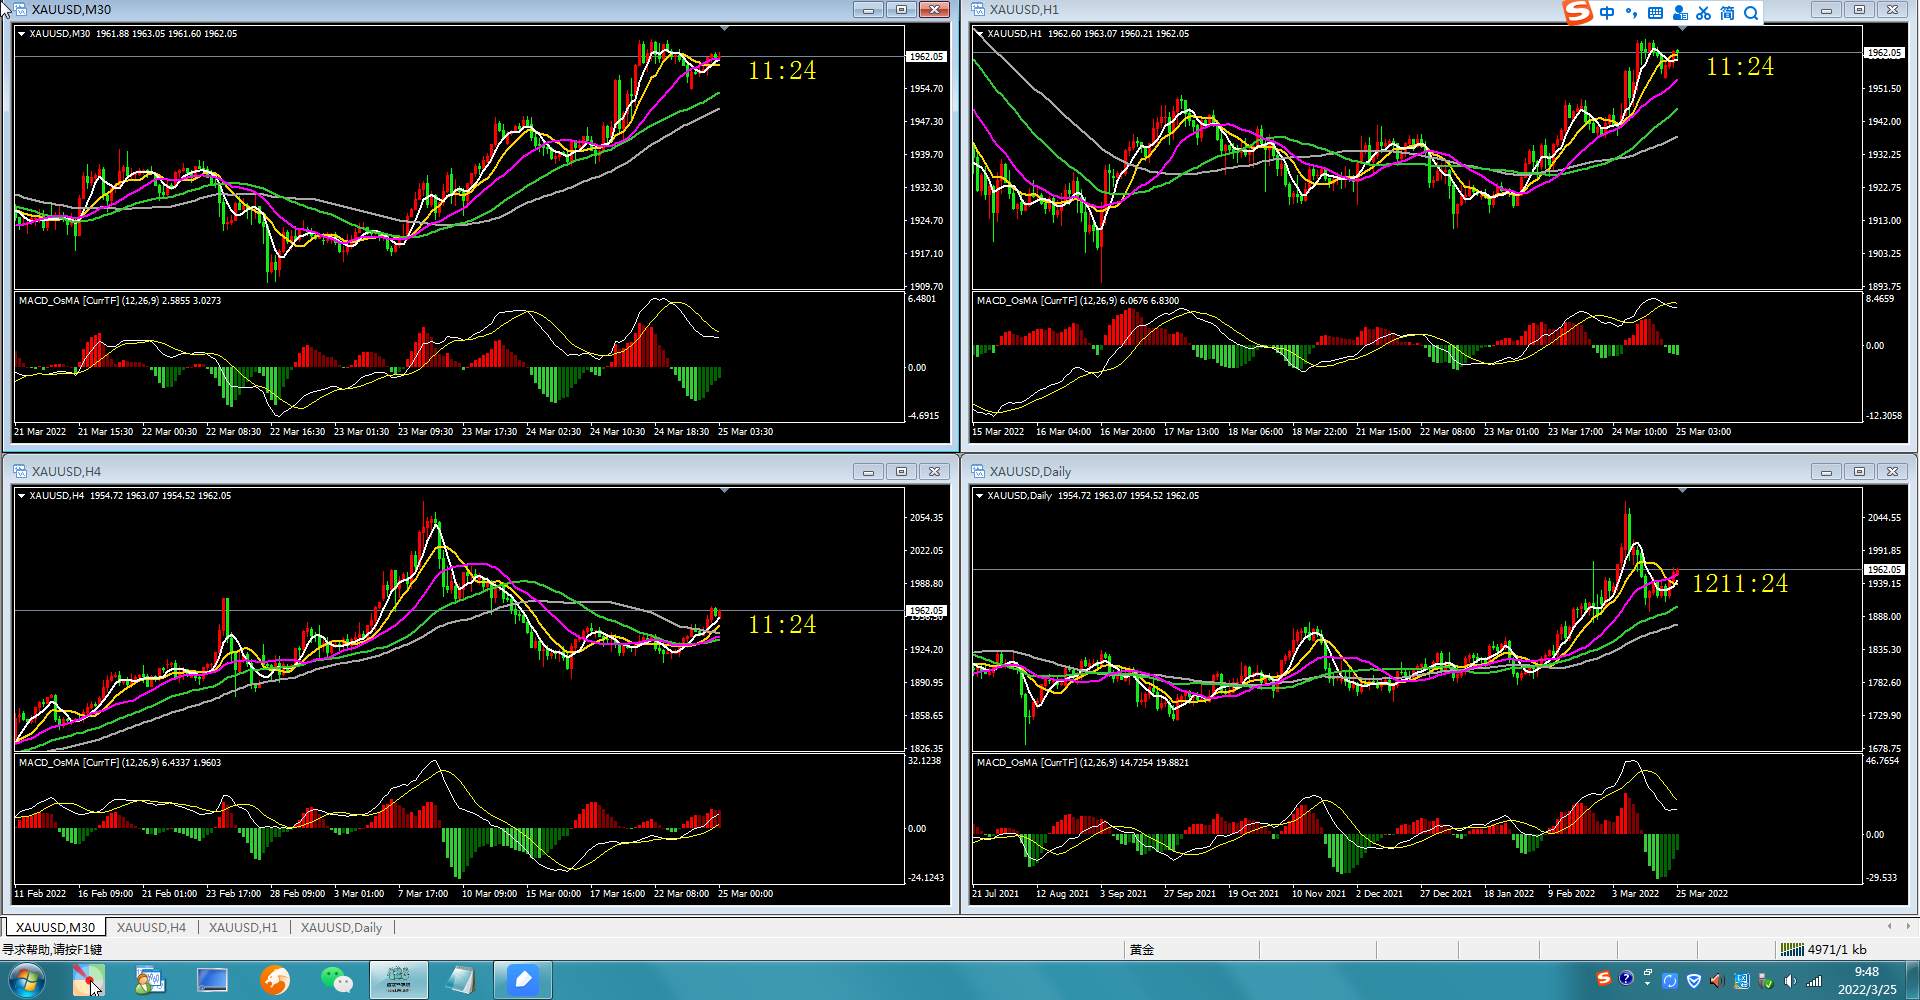
Task: Switch to the XAUUSD,M30 chart tab
Action: (55, 927)
